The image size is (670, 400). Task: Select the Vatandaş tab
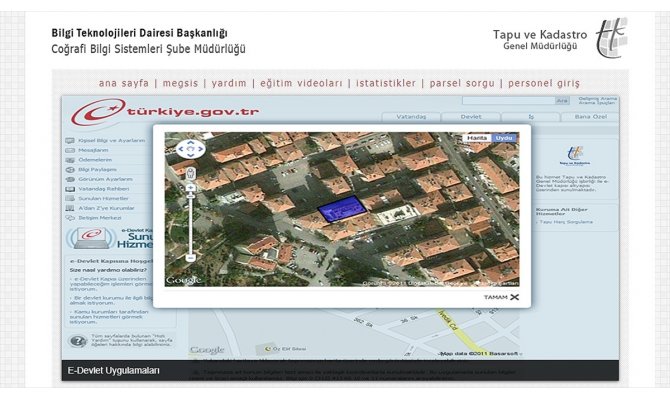coord(411,117)
